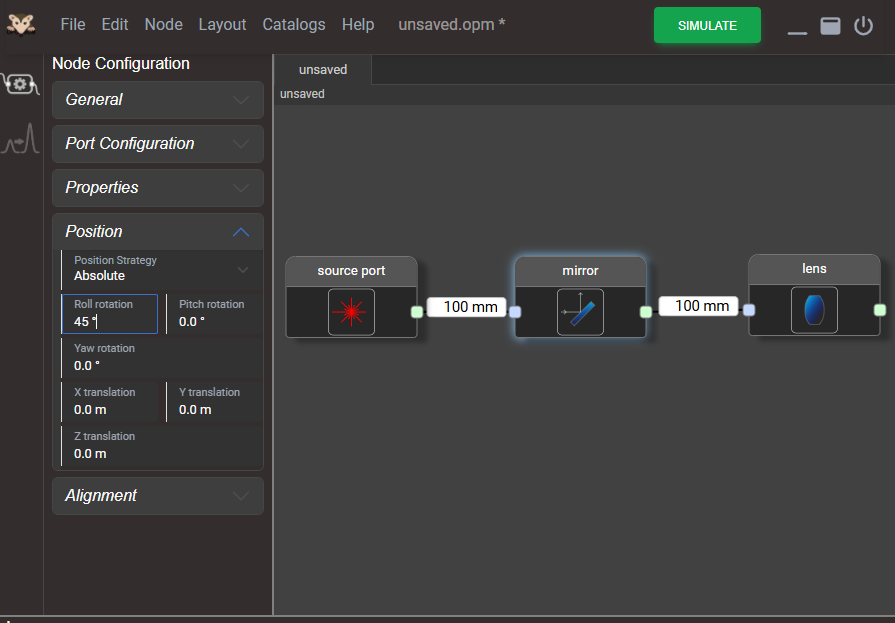Select the mirror node title

pos(580,271)
